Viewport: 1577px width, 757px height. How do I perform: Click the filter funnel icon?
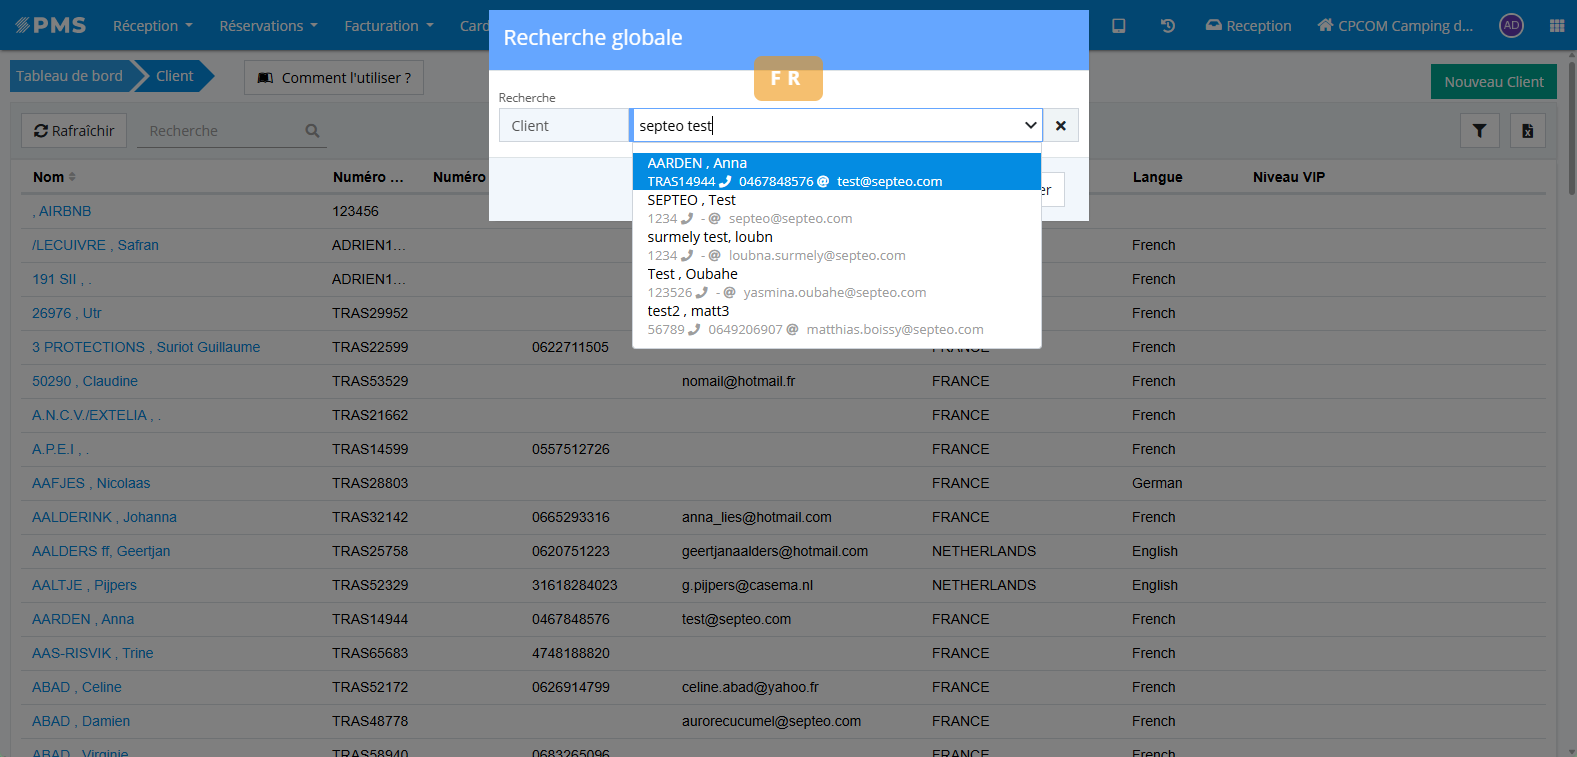click(1479, 131)
